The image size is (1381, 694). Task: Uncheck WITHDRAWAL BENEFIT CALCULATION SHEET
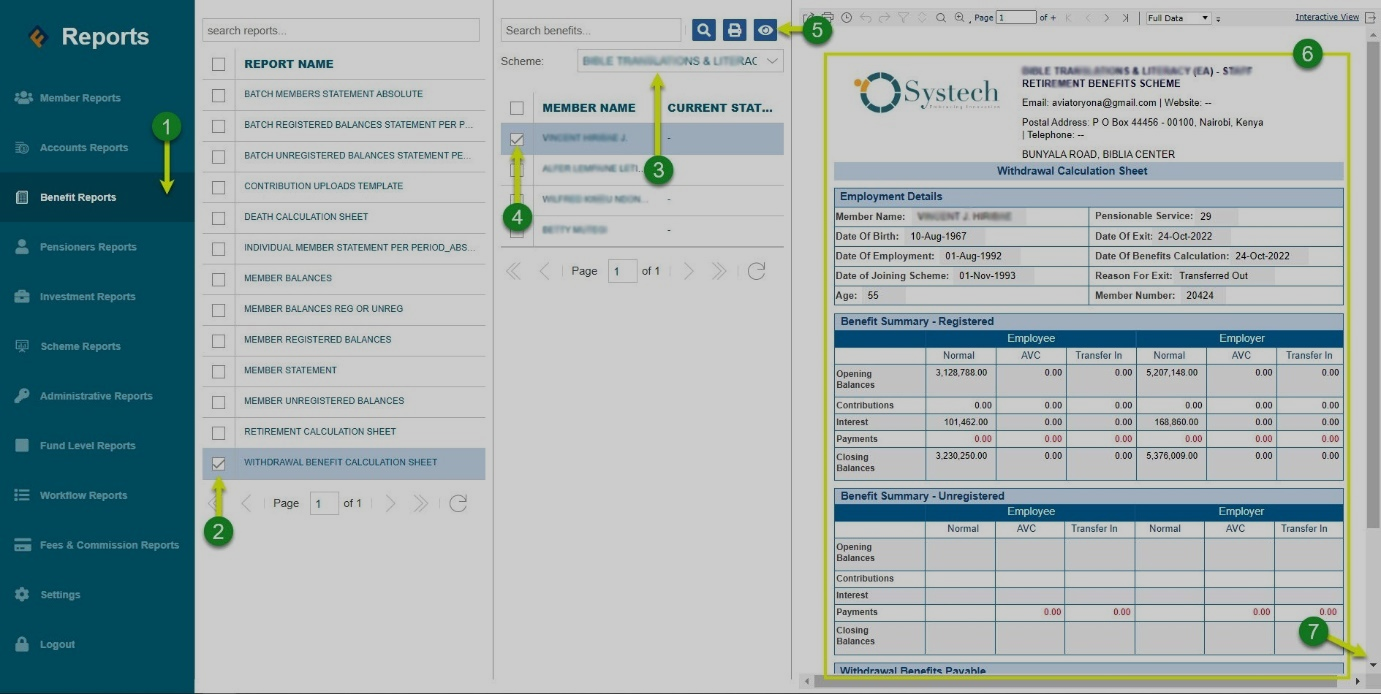click(x=219, y=464)
